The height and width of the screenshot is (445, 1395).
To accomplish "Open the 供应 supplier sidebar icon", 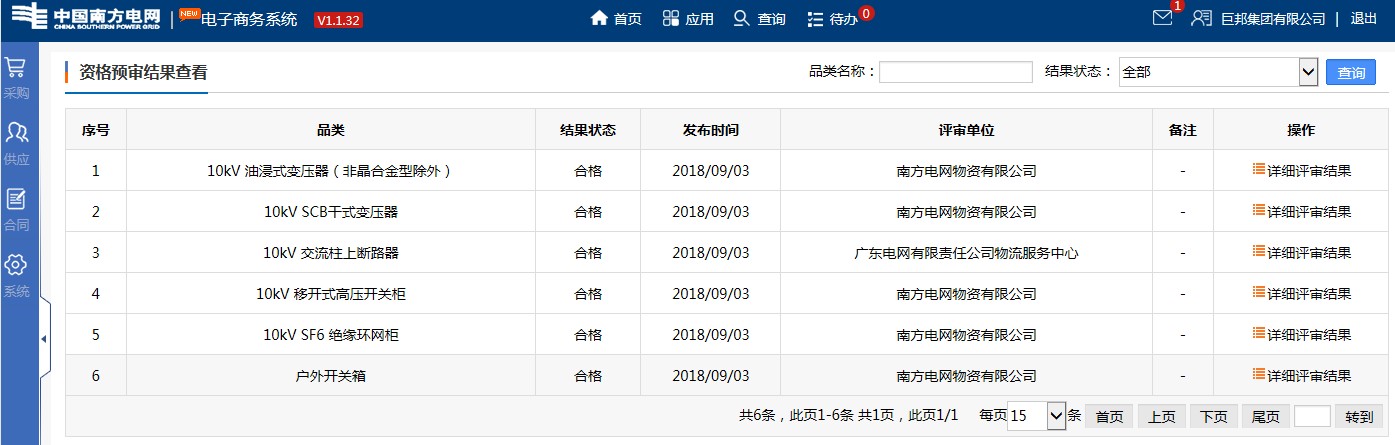I will pos(16,134).
